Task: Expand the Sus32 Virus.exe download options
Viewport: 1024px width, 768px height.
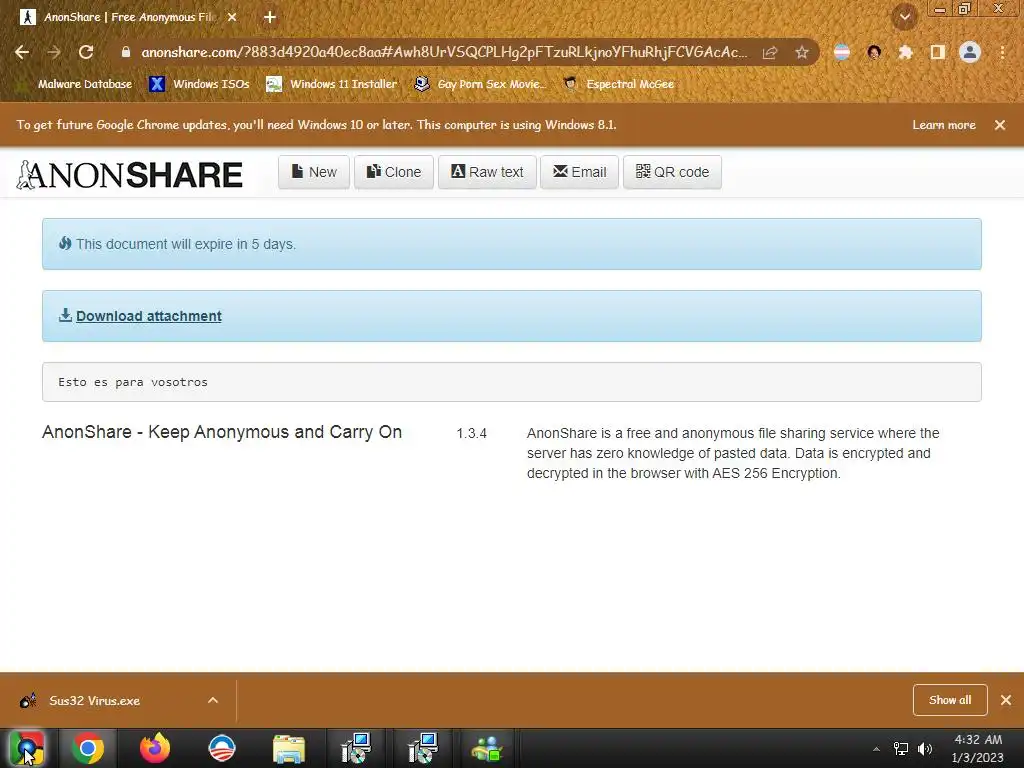Action: pyautogui.click(x=213, y=700)
